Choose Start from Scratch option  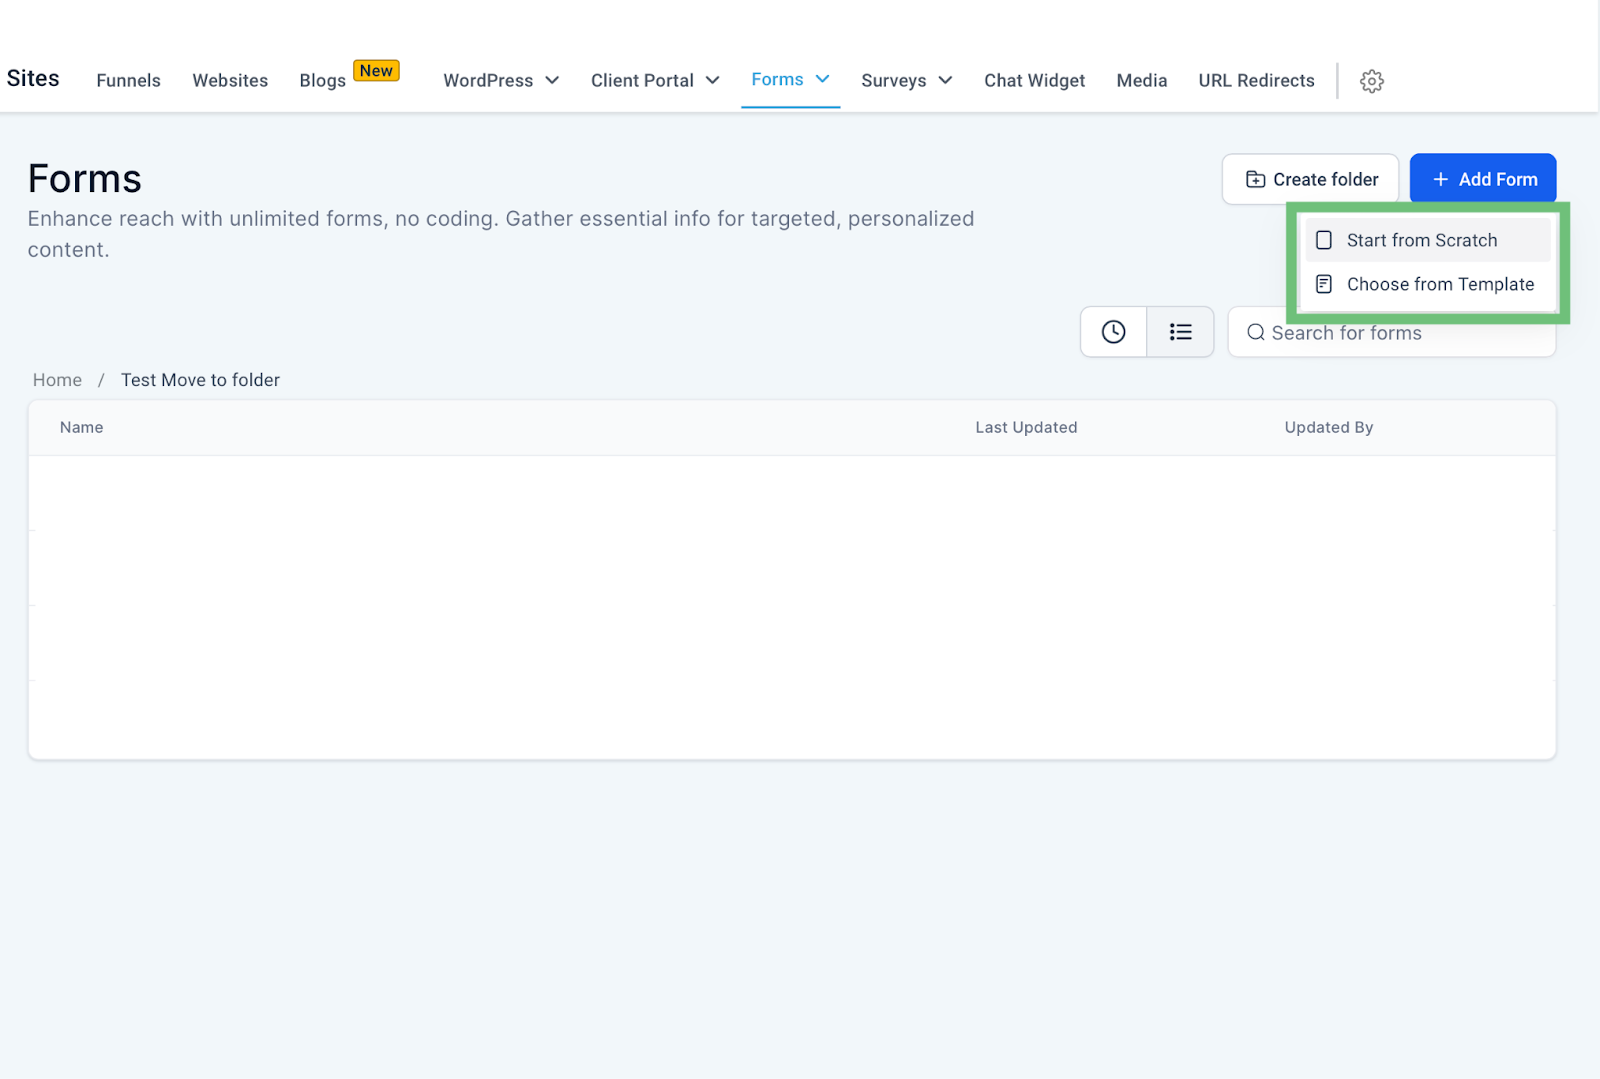(1427, 240)
